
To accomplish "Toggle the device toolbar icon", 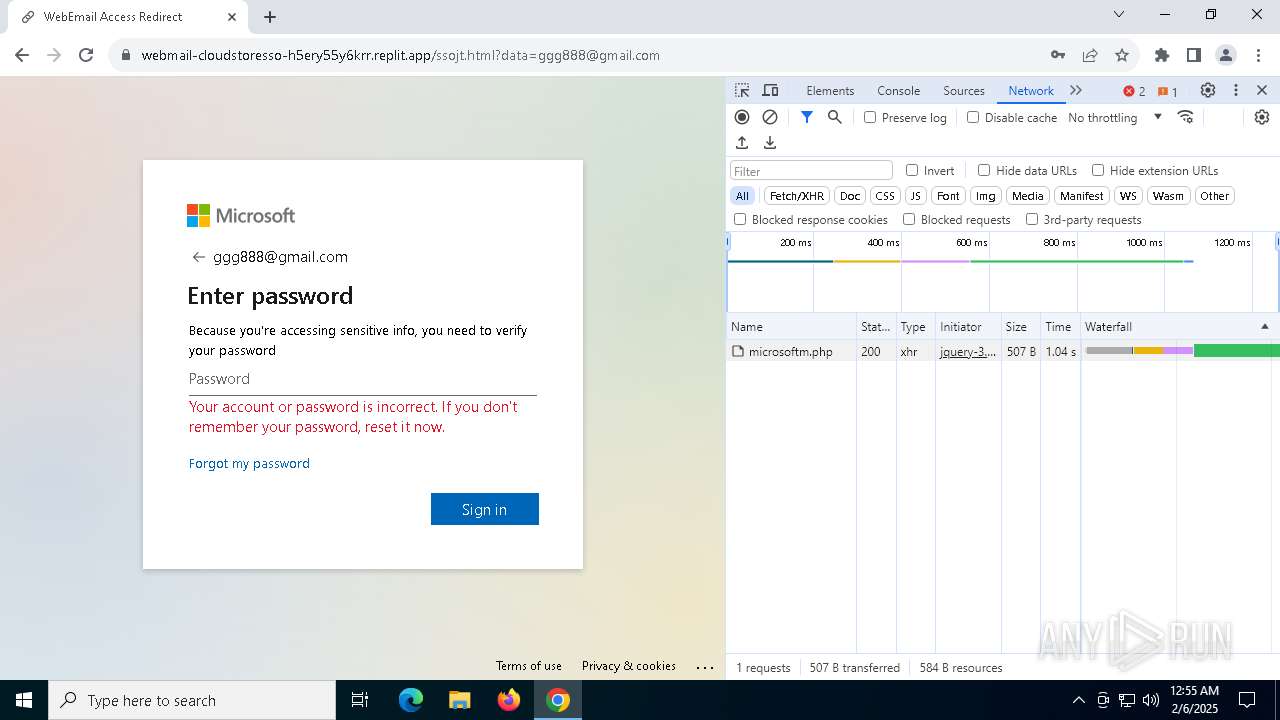I will pyautogui.click(x=770, y=90).
